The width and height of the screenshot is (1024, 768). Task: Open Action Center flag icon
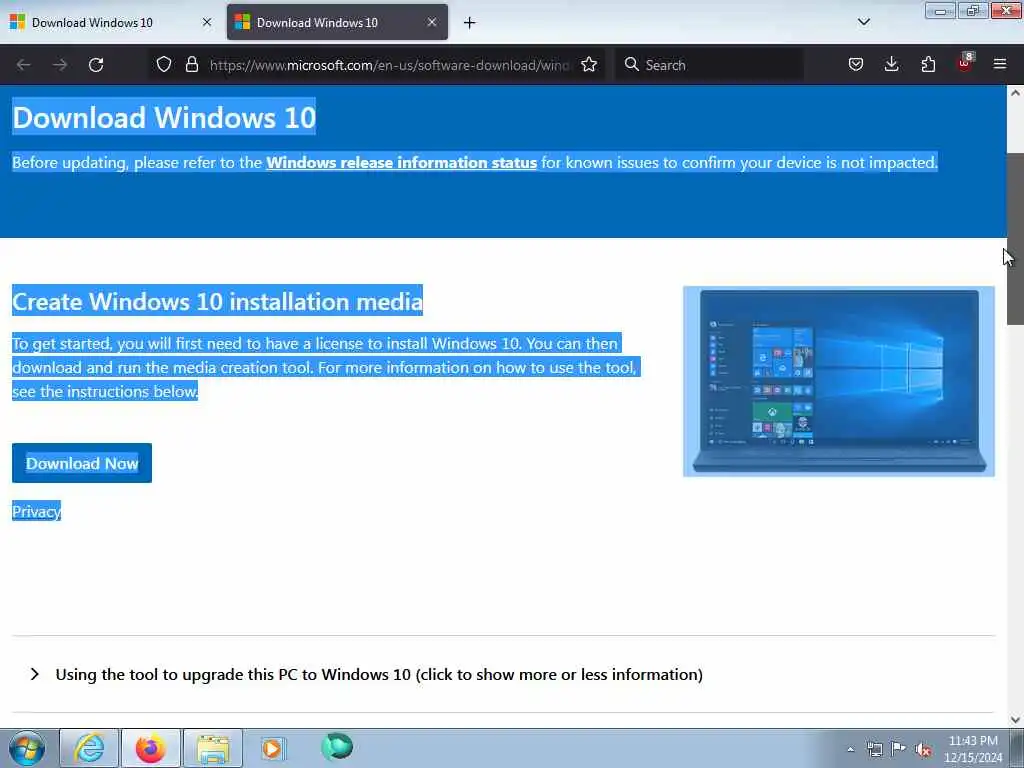coord(899,748)
